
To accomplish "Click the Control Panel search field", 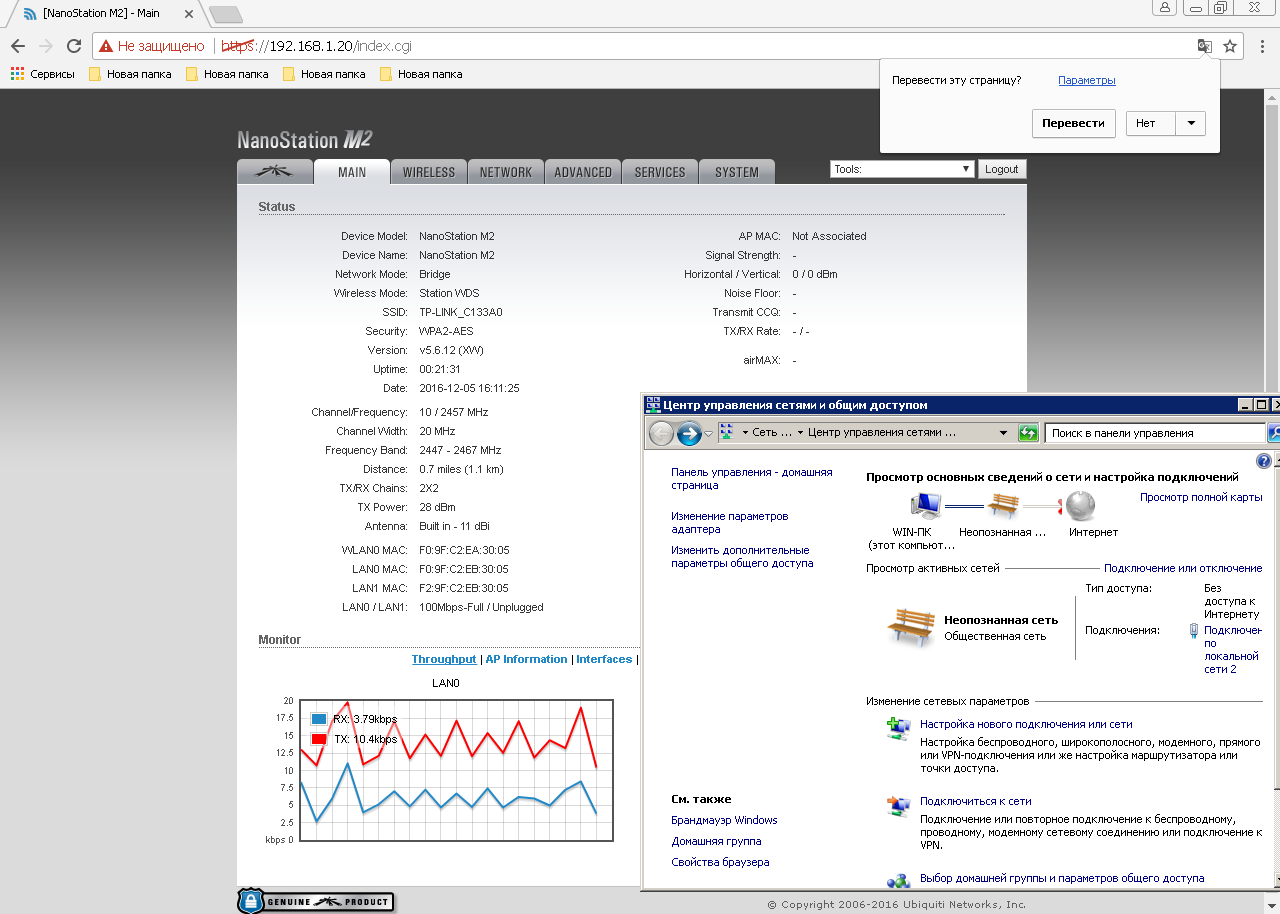I will [1154, 433].
